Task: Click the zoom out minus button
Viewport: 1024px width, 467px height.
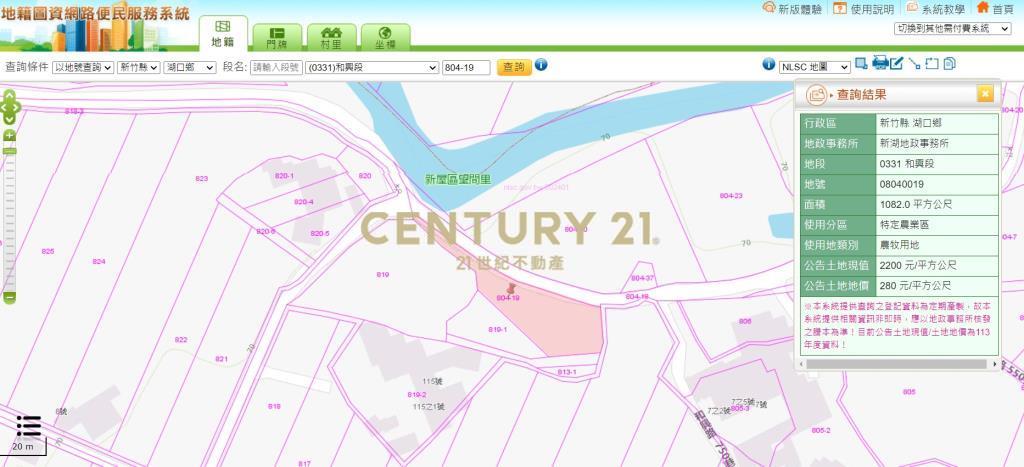Action: click(x=10, y=297)
